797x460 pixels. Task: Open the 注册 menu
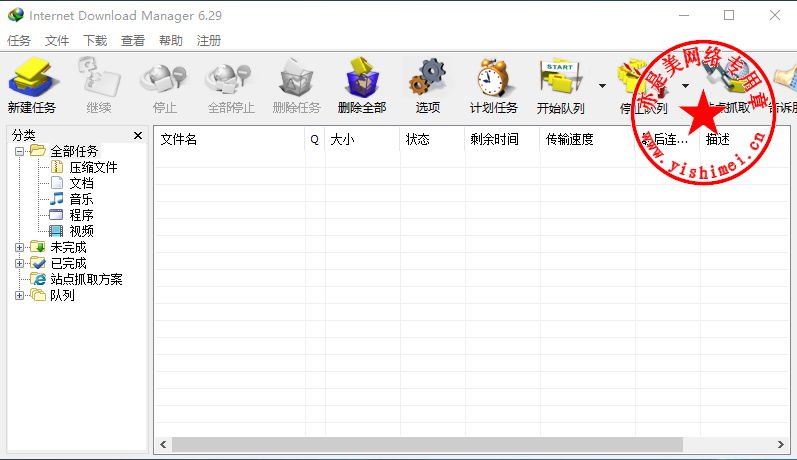click(209, 41)
